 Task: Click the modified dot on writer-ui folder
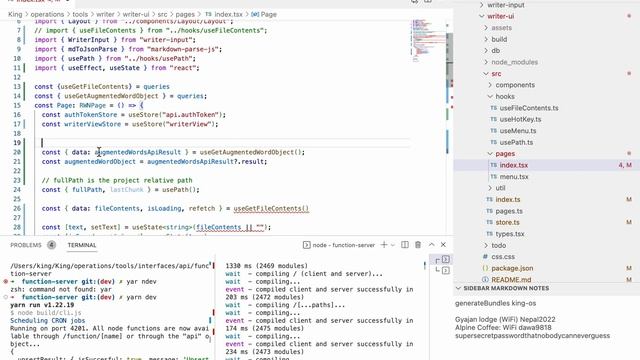pos(629,16)
